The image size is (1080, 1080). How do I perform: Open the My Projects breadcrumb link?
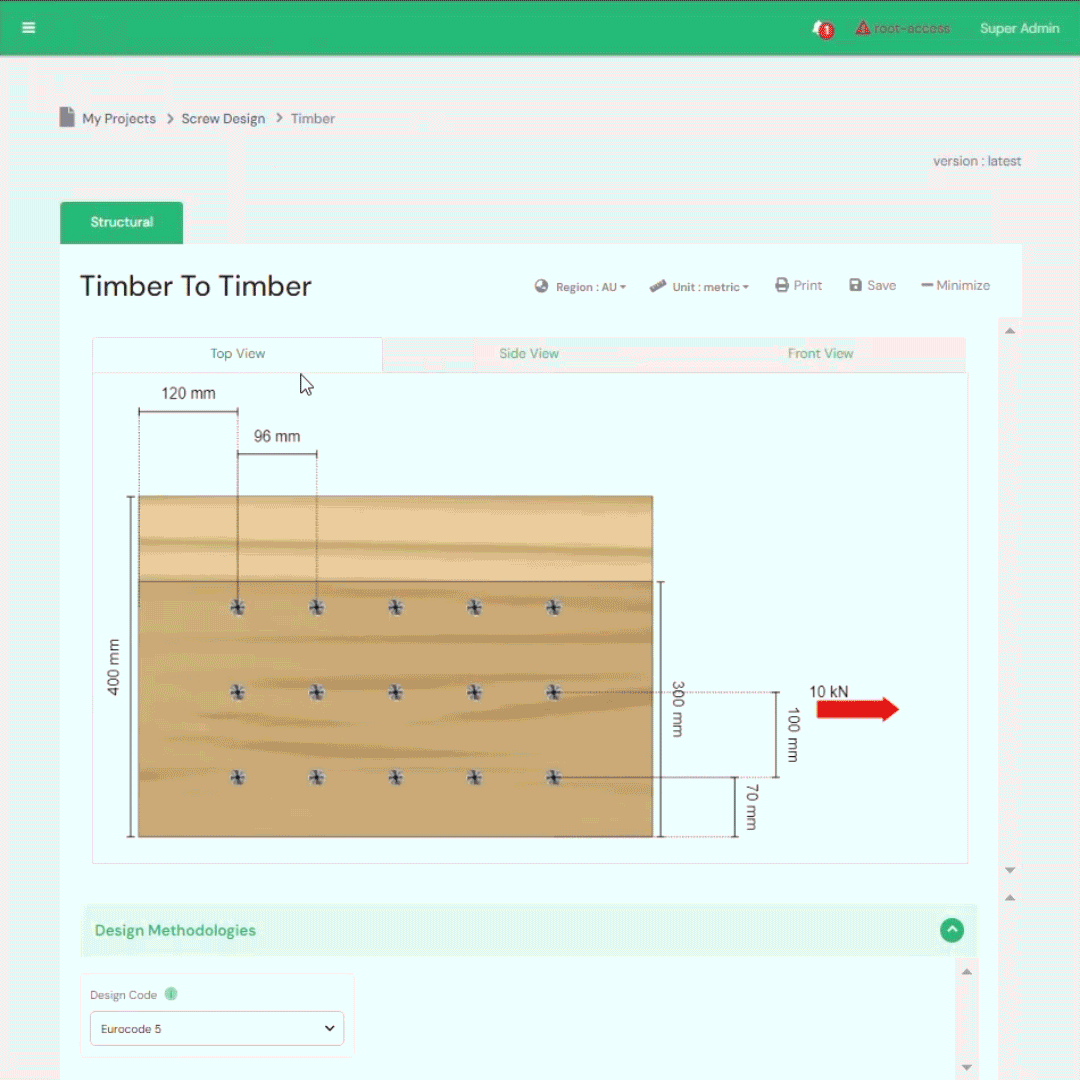pos(119,119)
